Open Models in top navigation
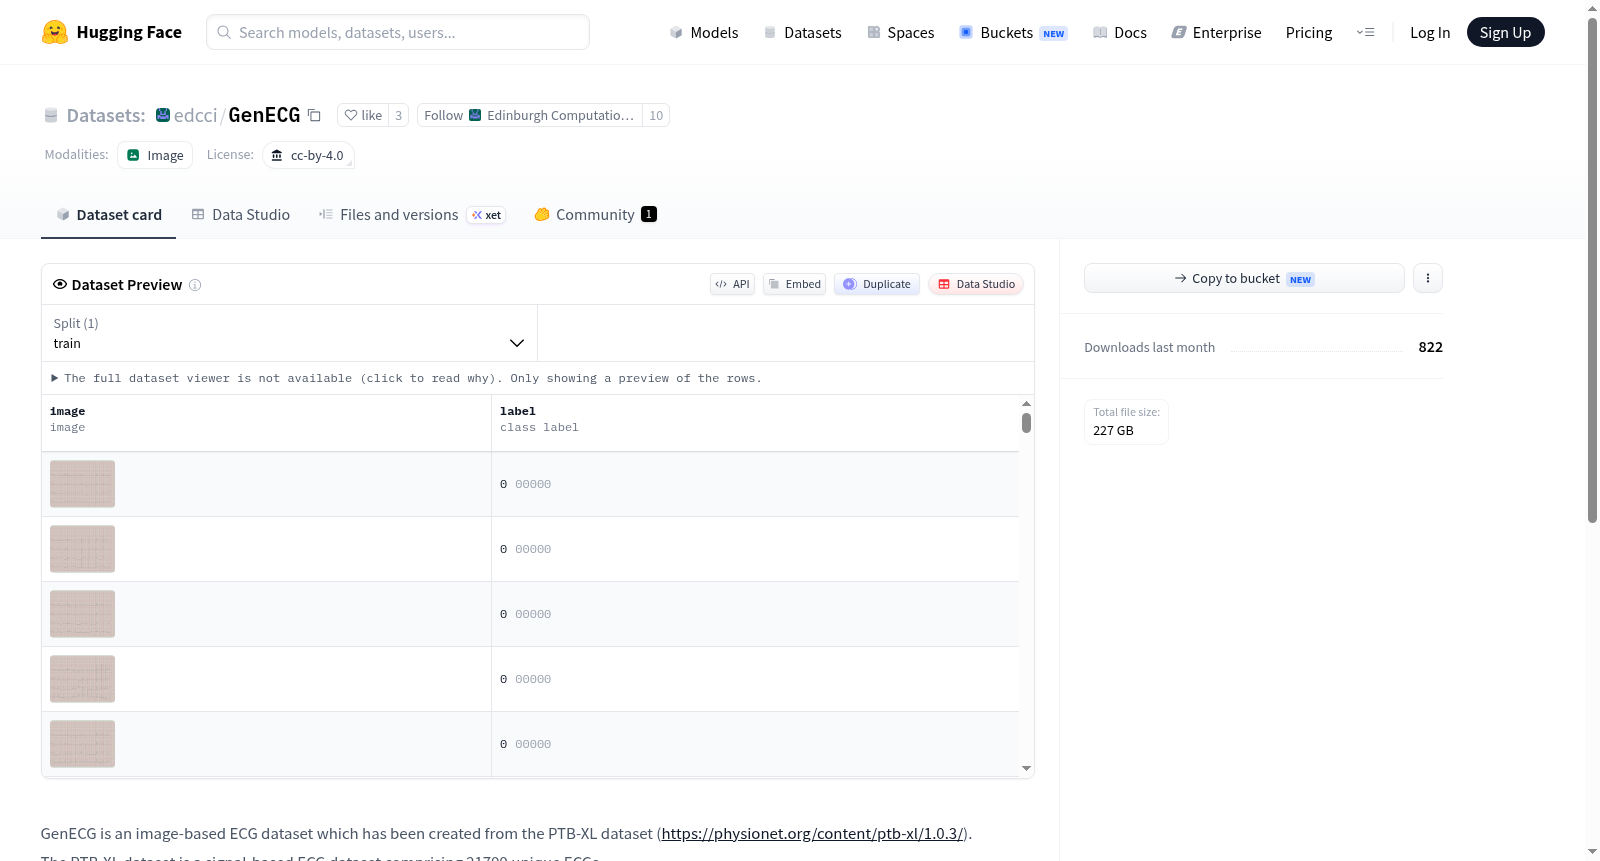The height and width of the screenshot is (861, 1600). (704, 32)
